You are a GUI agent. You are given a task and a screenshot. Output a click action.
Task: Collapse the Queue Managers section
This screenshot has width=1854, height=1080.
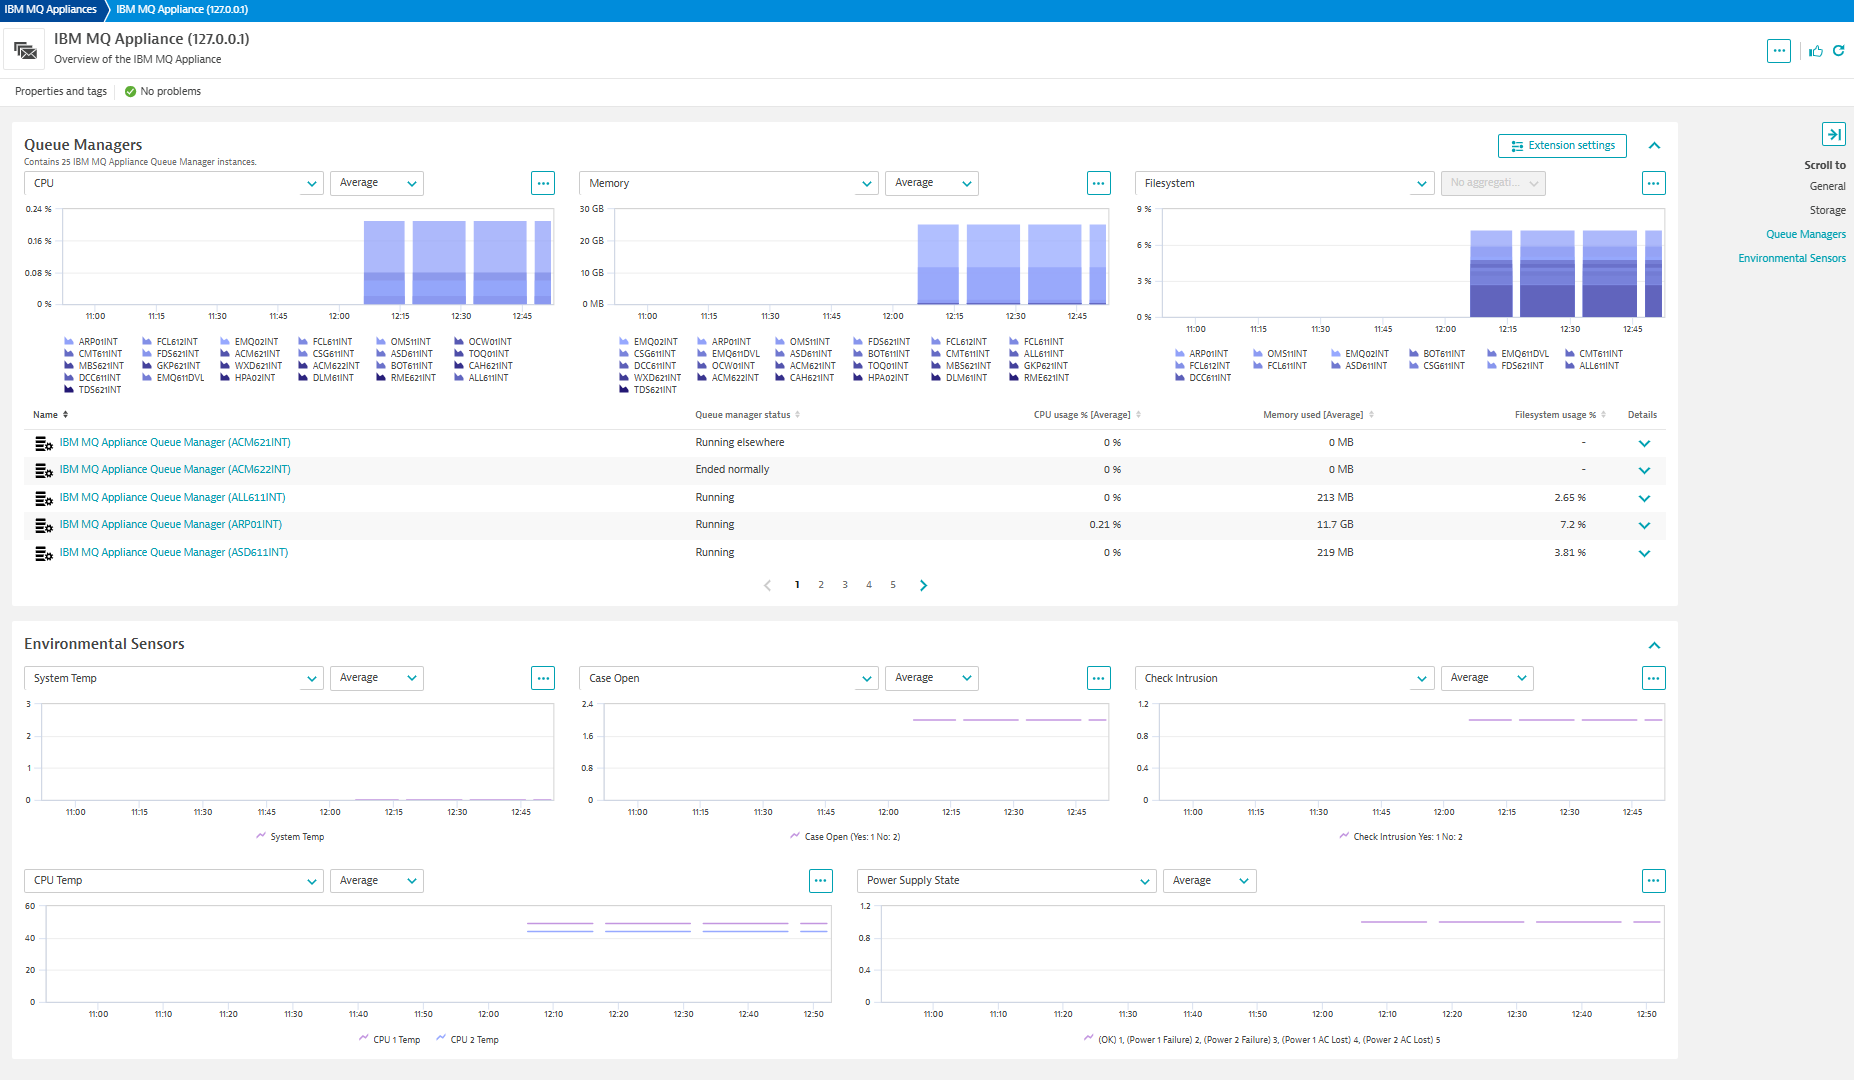pos(1654,146)
